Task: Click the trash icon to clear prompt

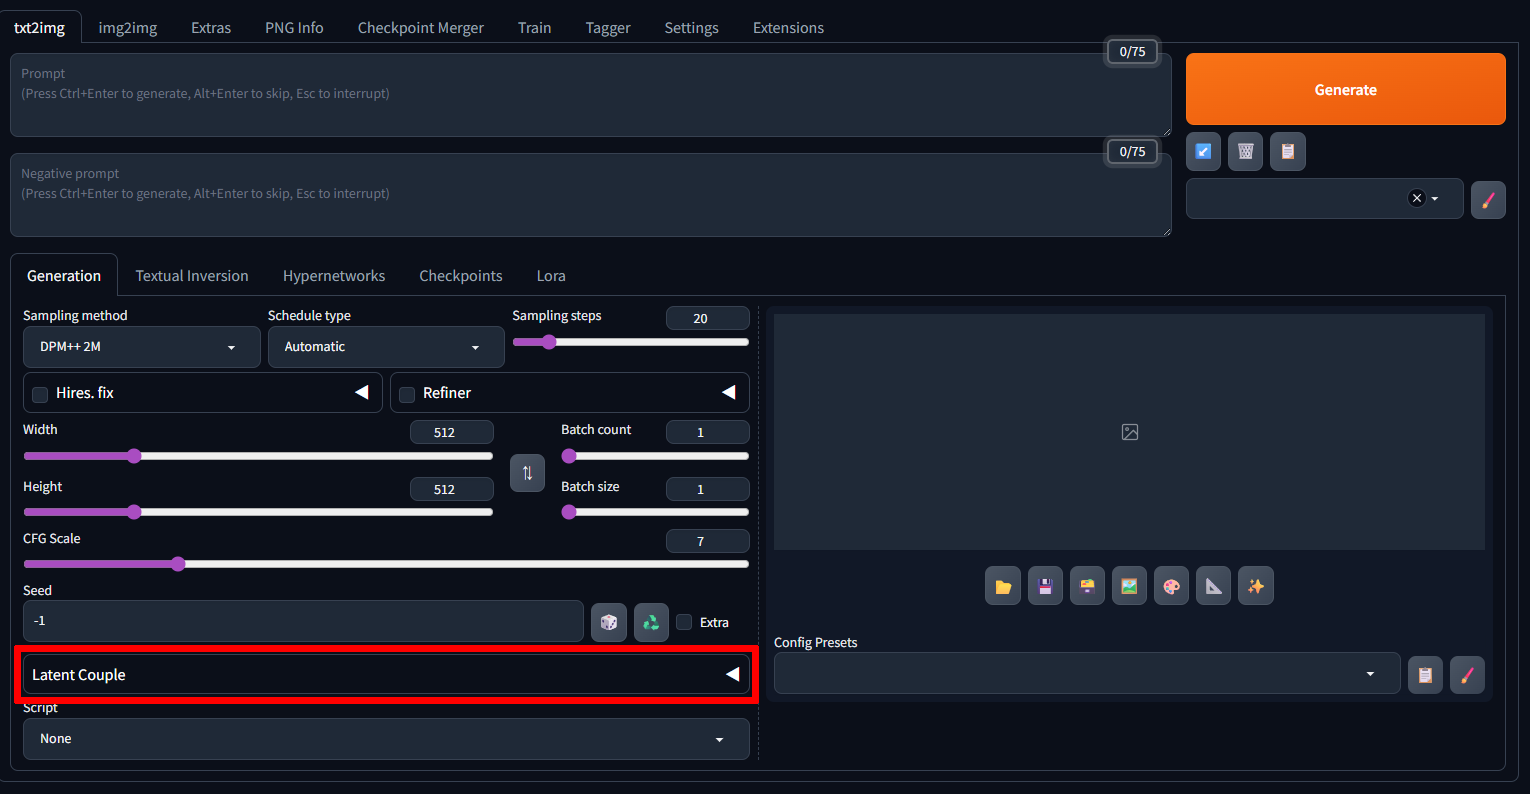Action: (x=1245, y=151)
